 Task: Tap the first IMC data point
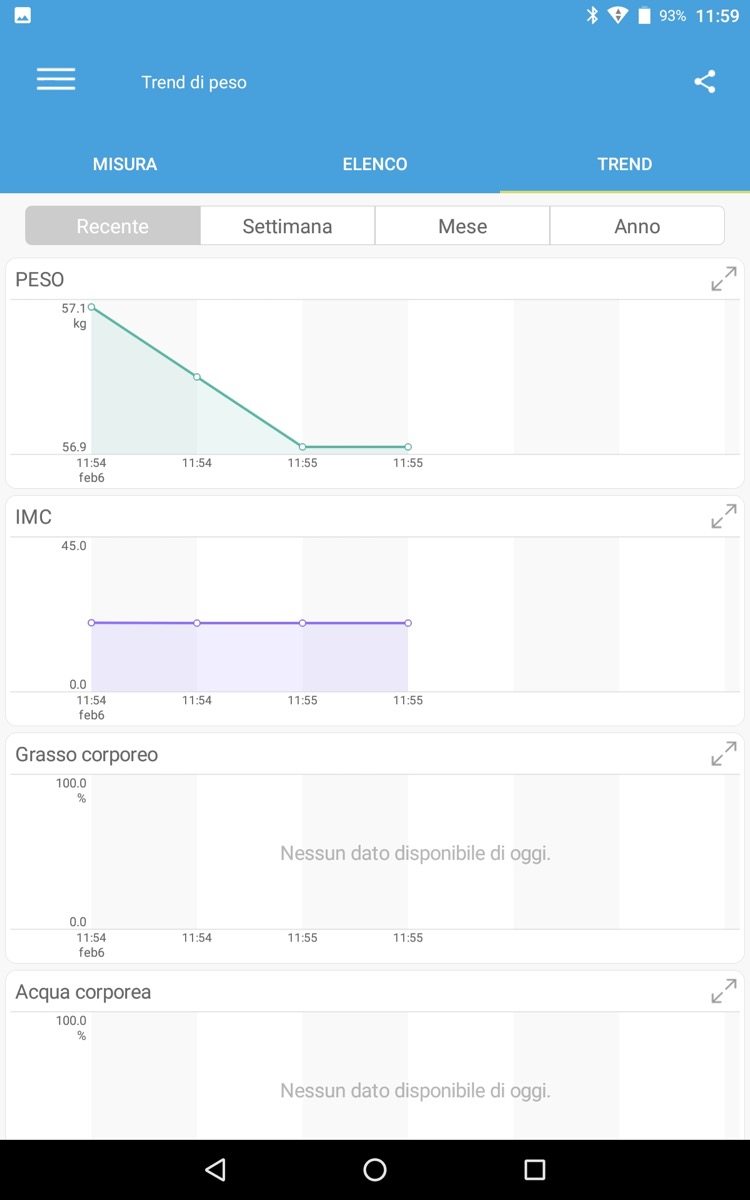click(92, 623)
